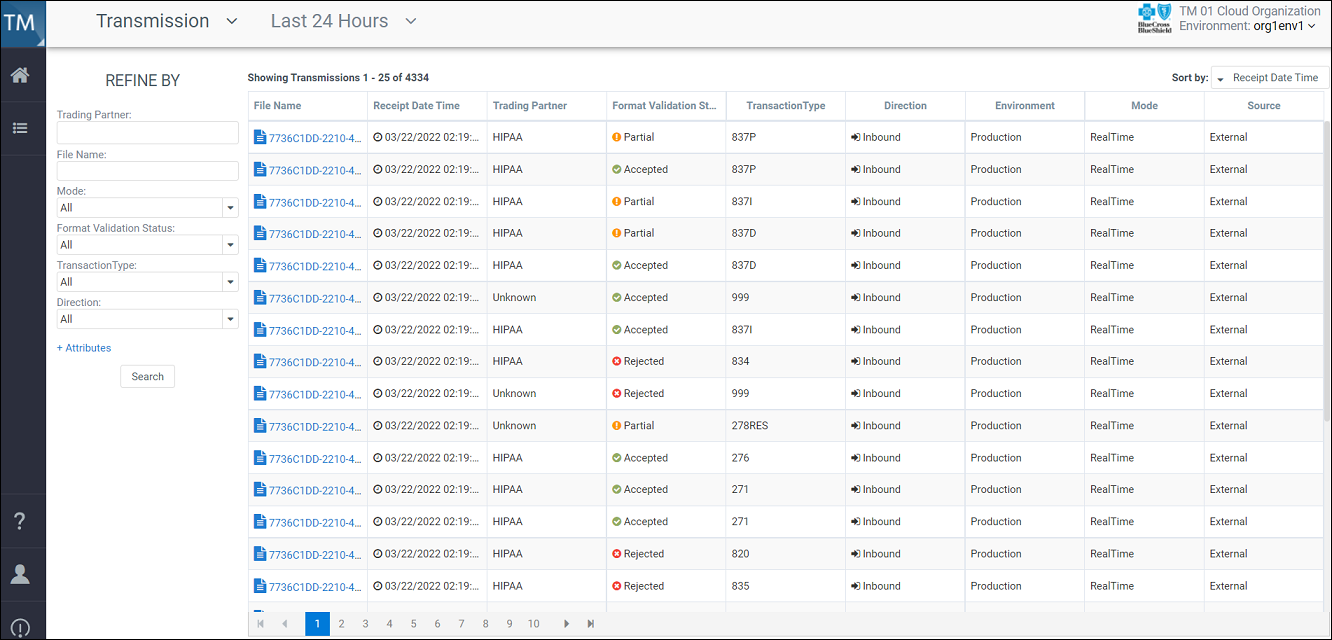Image resolution: width=1332 pixels, height=640 pixels.
Task: Jump to the last page using the end icon
Action: (x=590, y=623)
